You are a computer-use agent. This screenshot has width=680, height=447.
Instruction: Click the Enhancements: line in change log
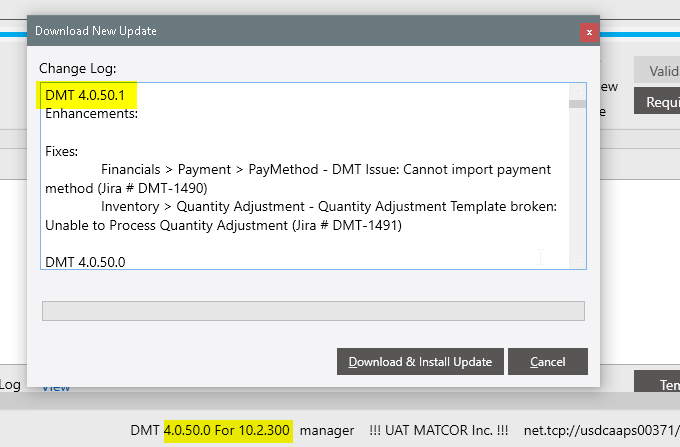tap(92, 114)
